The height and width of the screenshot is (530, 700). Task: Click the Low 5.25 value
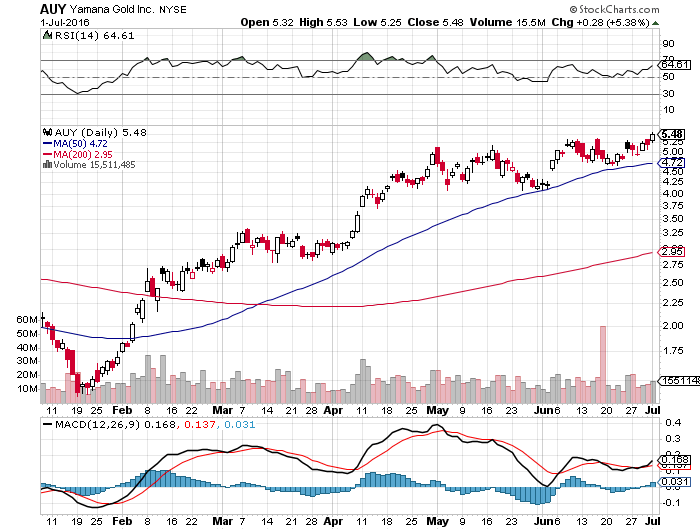click(x=377, y=22)
